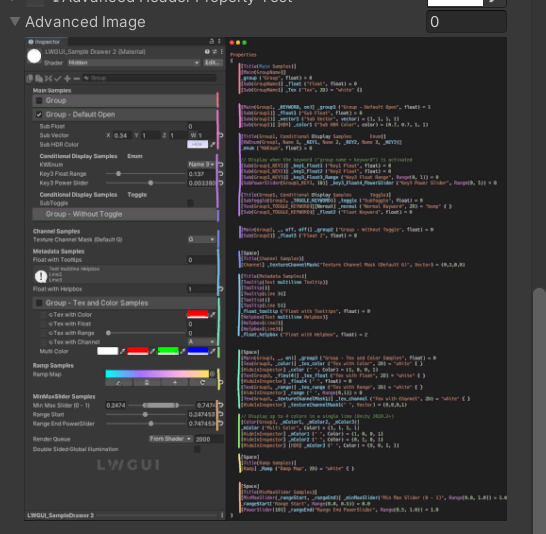Click the Range Start slider handle
This screenshot has height=534, width=546.
pos(145,415)
